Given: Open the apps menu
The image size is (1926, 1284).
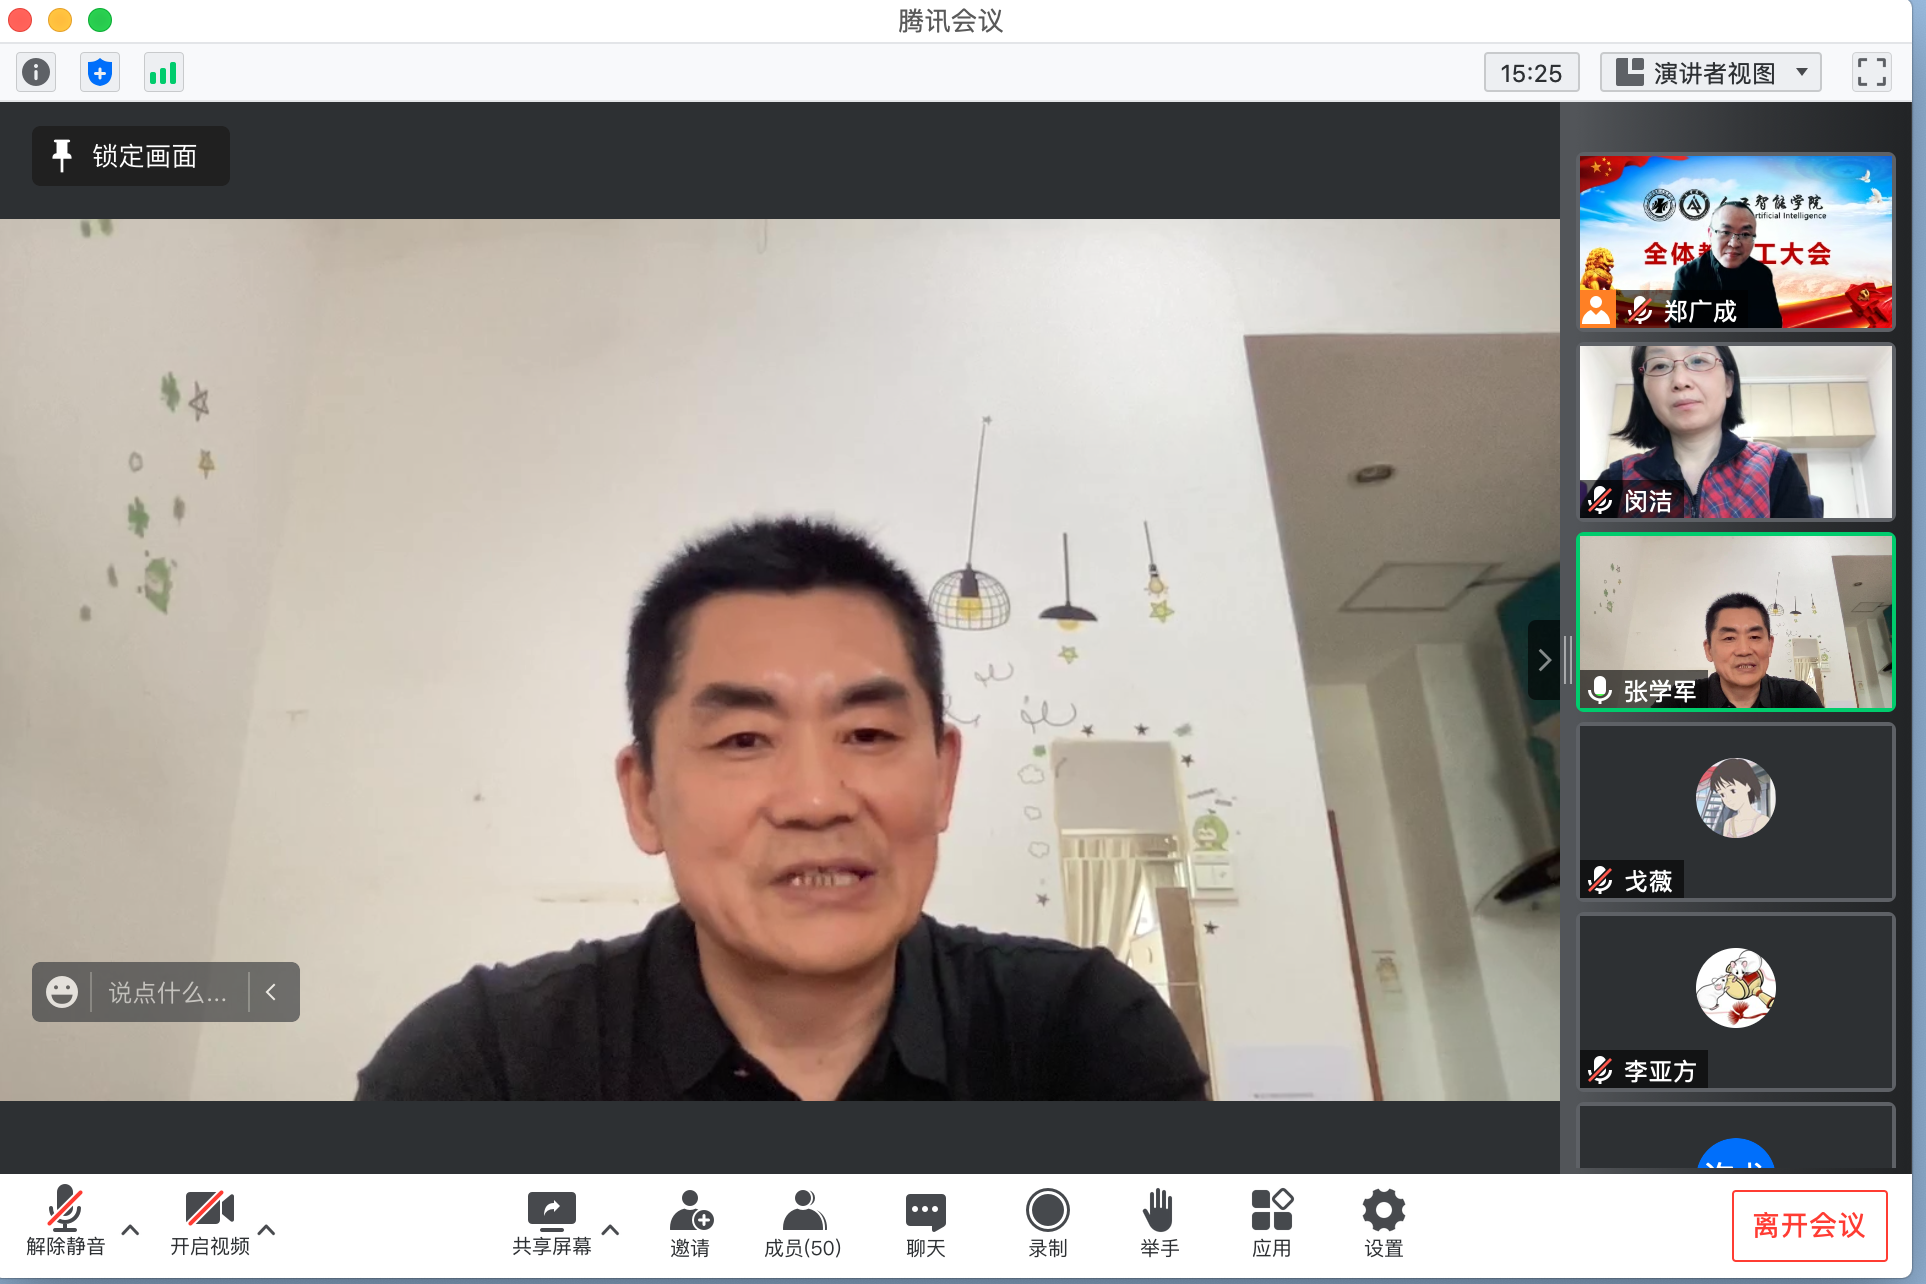Looking at the screenshot, I should [1271, 1223].
